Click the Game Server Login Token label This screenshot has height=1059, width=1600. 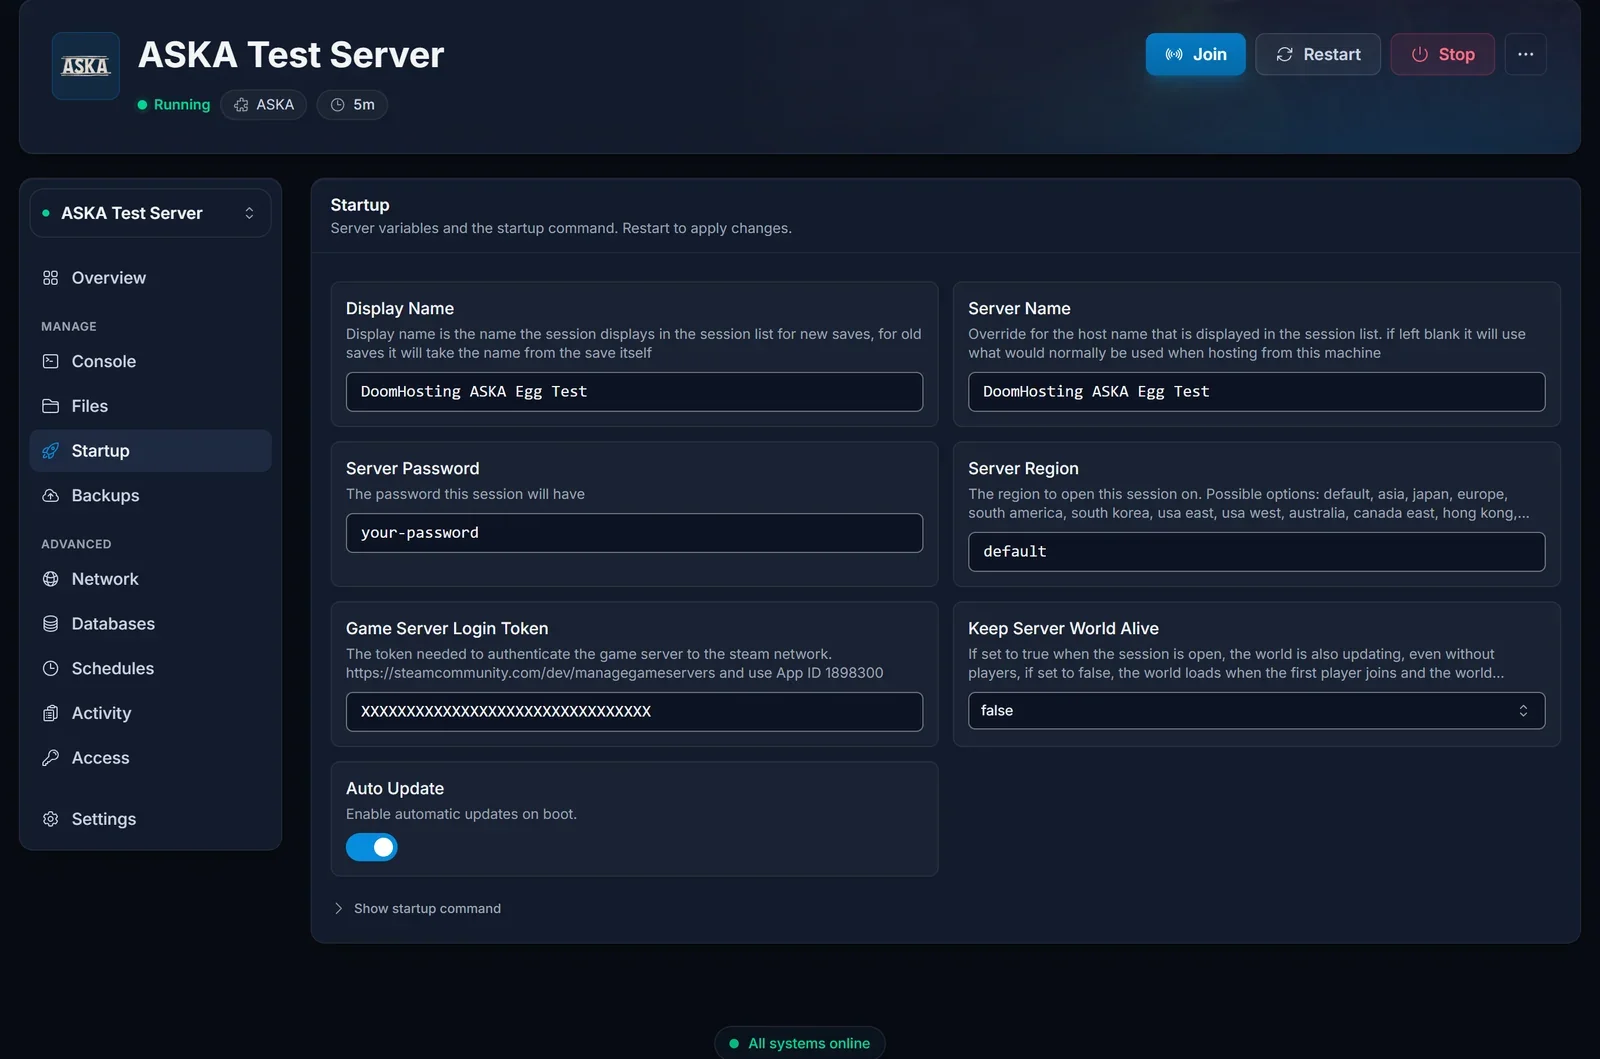point(447,628)
